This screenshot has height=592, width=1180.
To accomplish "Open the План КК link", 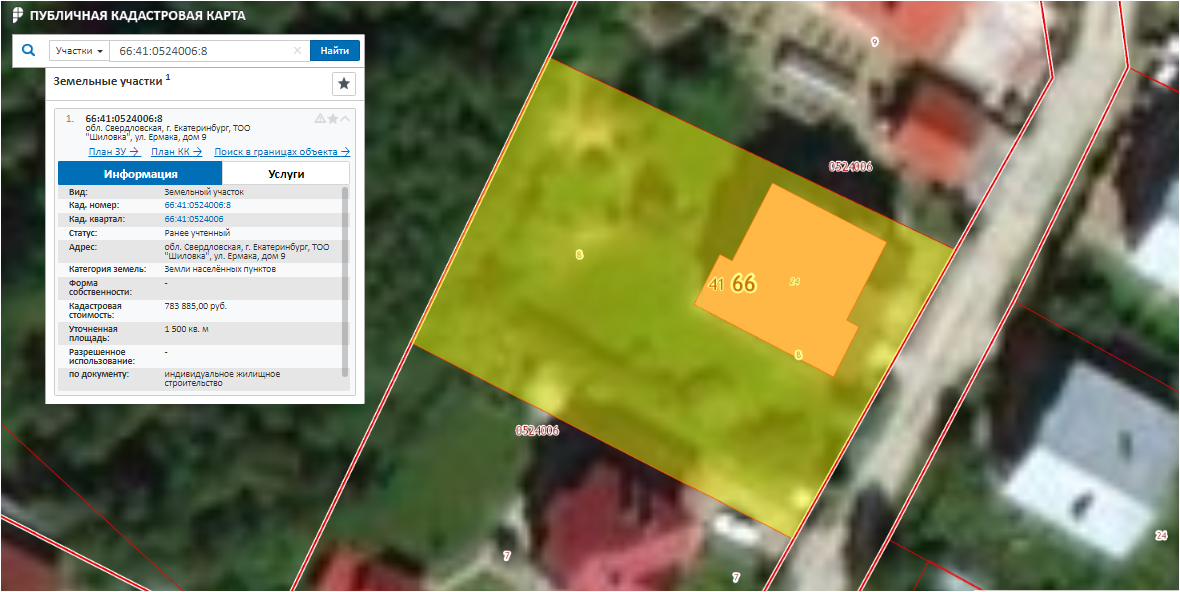I will [176, 152].
